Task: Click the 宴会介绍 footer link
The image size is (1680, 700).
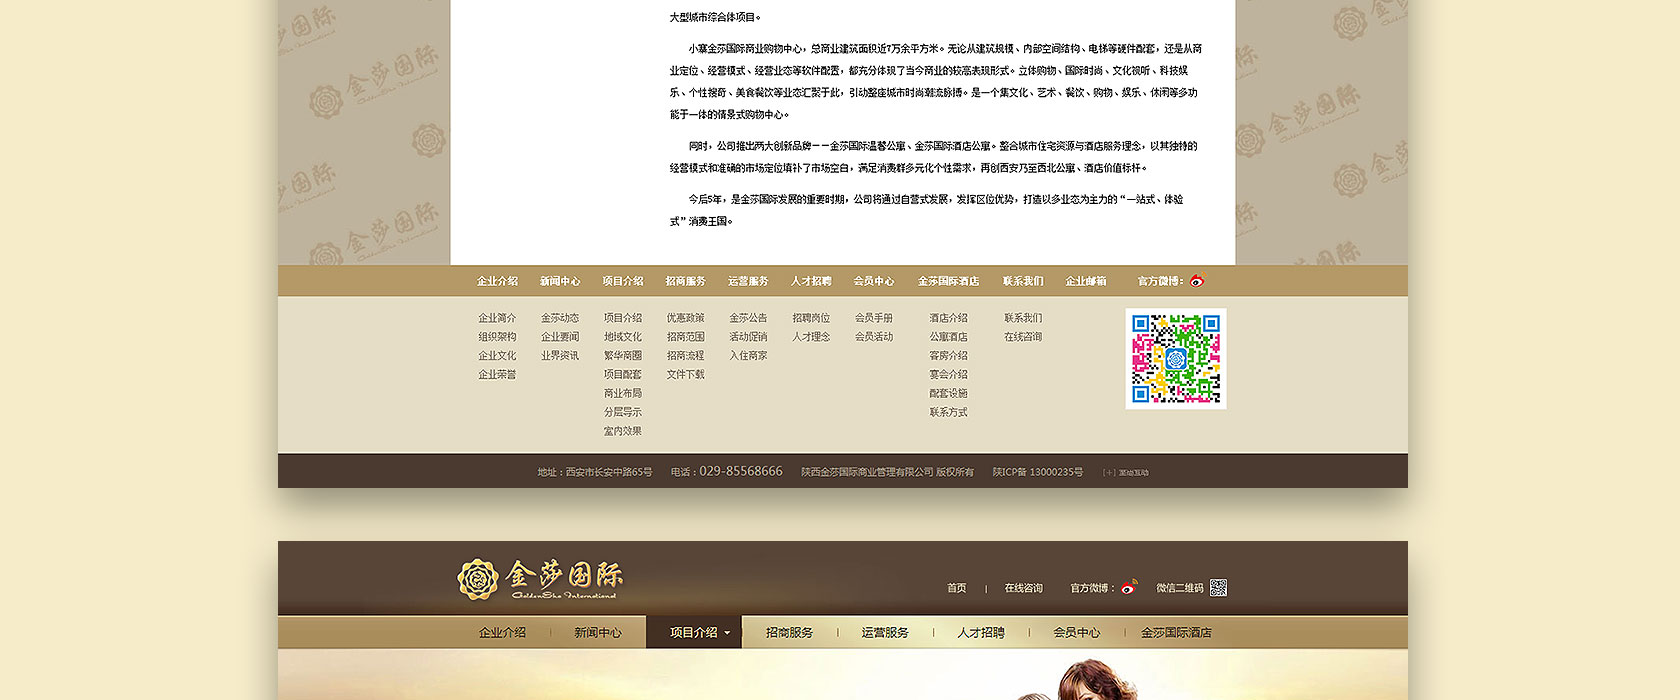Action: click(948, 375)
